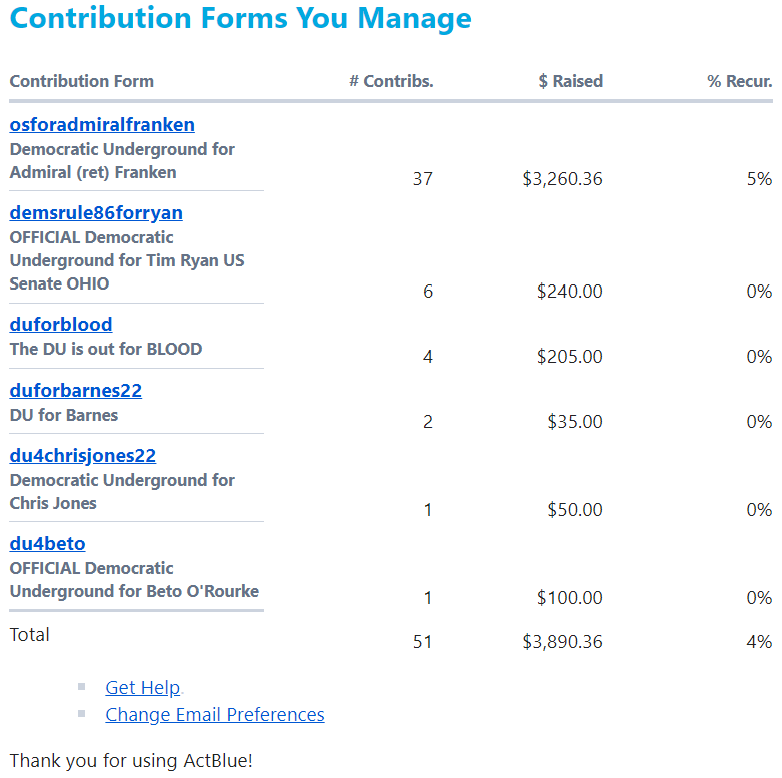Click the $3,260.36 raised amount
Viewport: 782px width, 778px height.
563,179
